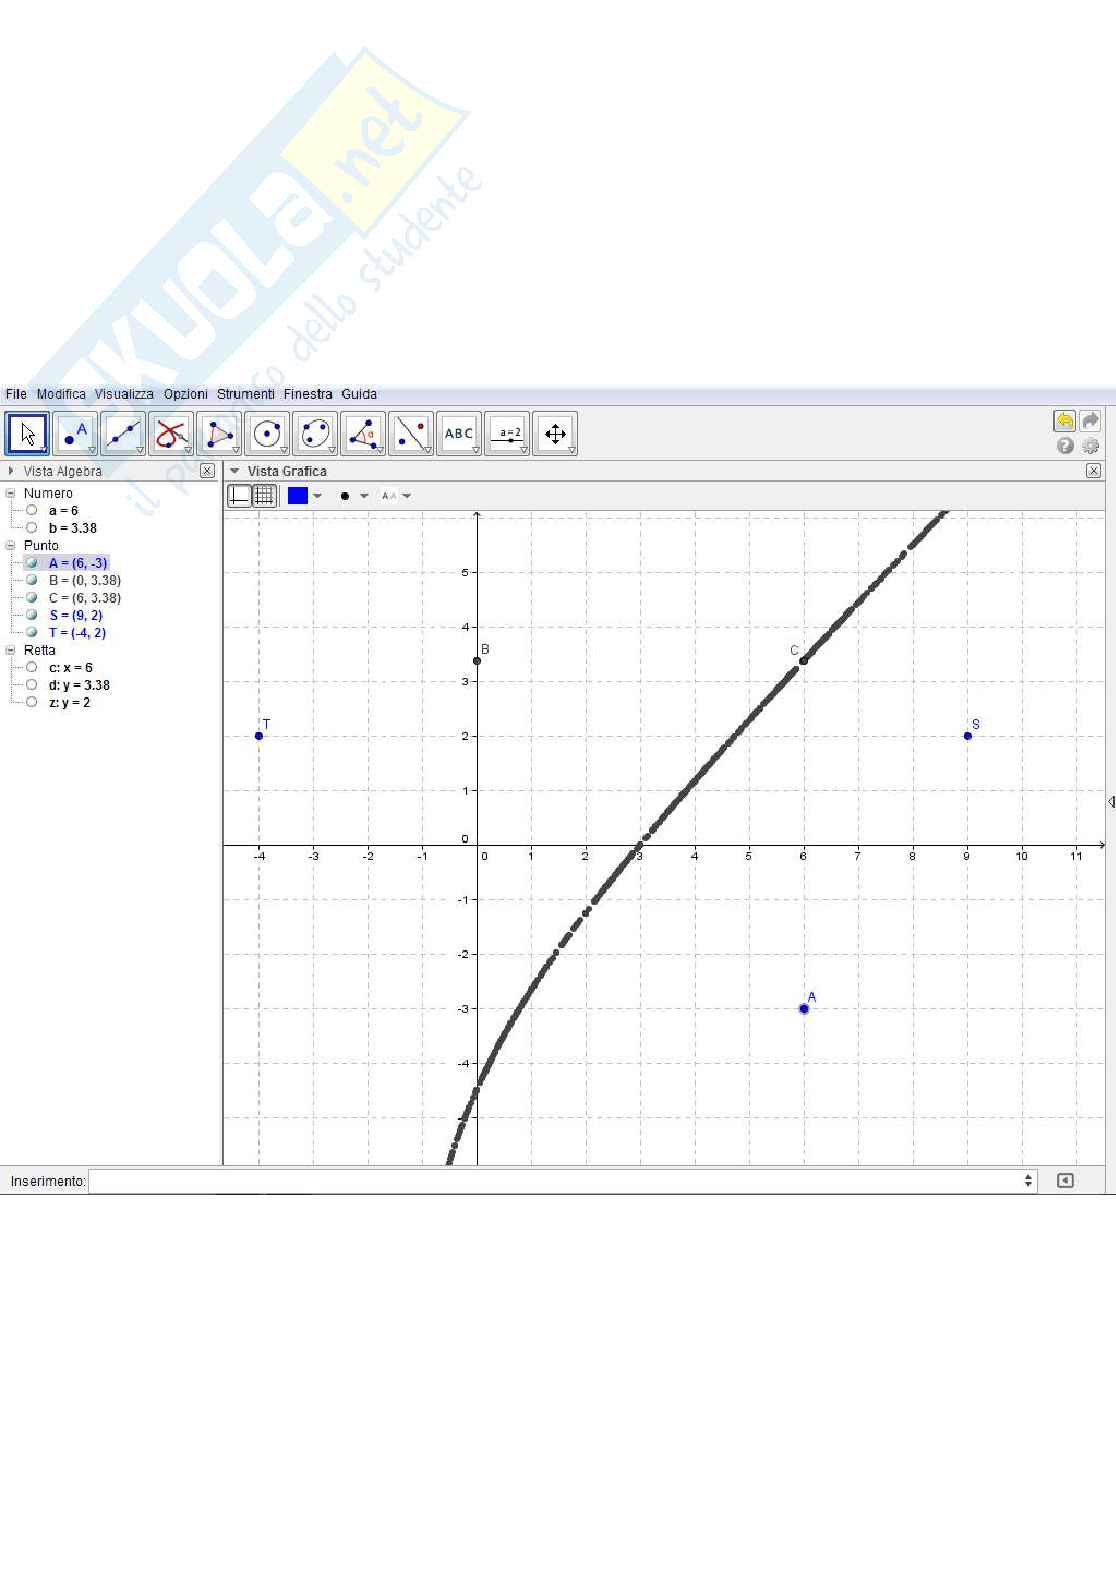Toggle the axes display button
Screen dimensions: 1116x1579
[x=240, y=495]
